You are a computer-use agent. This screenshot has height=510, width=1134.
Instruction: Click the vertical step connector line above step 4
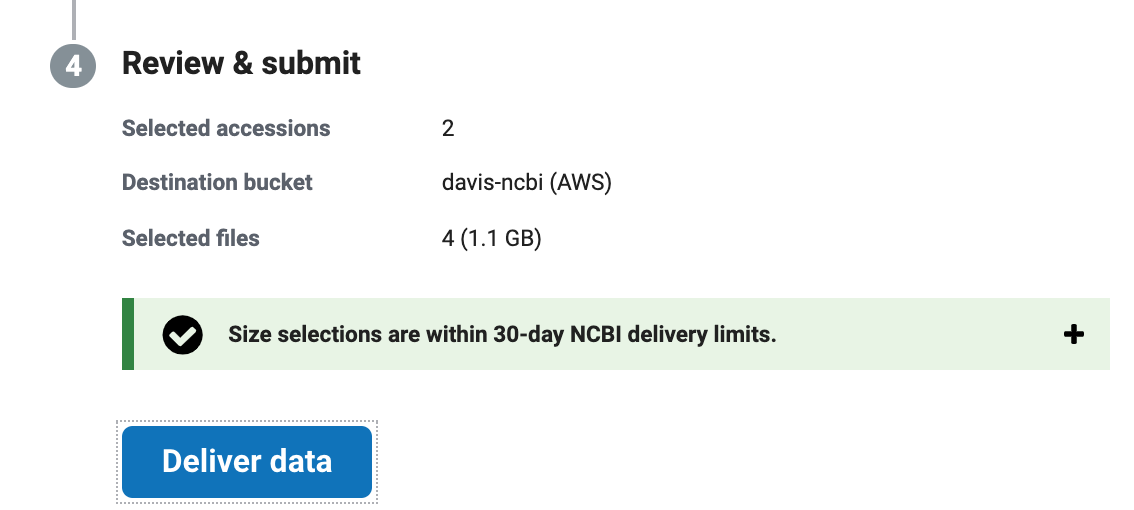coord(74,20)
